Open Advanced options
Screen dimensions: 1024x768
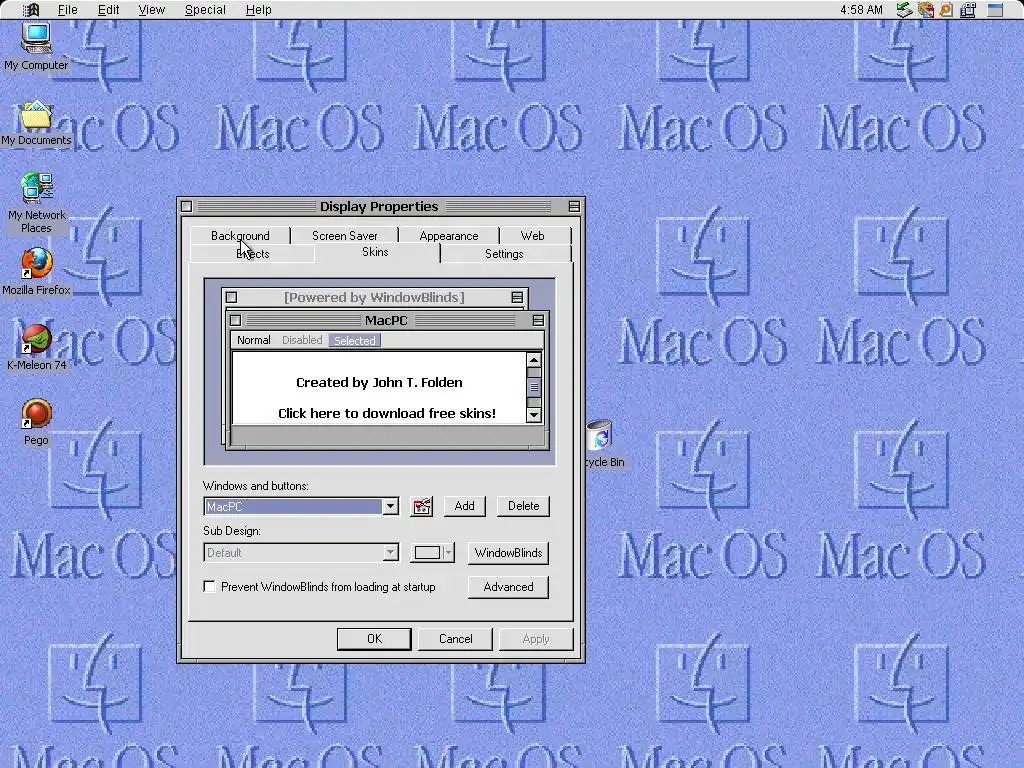(508, 586)
